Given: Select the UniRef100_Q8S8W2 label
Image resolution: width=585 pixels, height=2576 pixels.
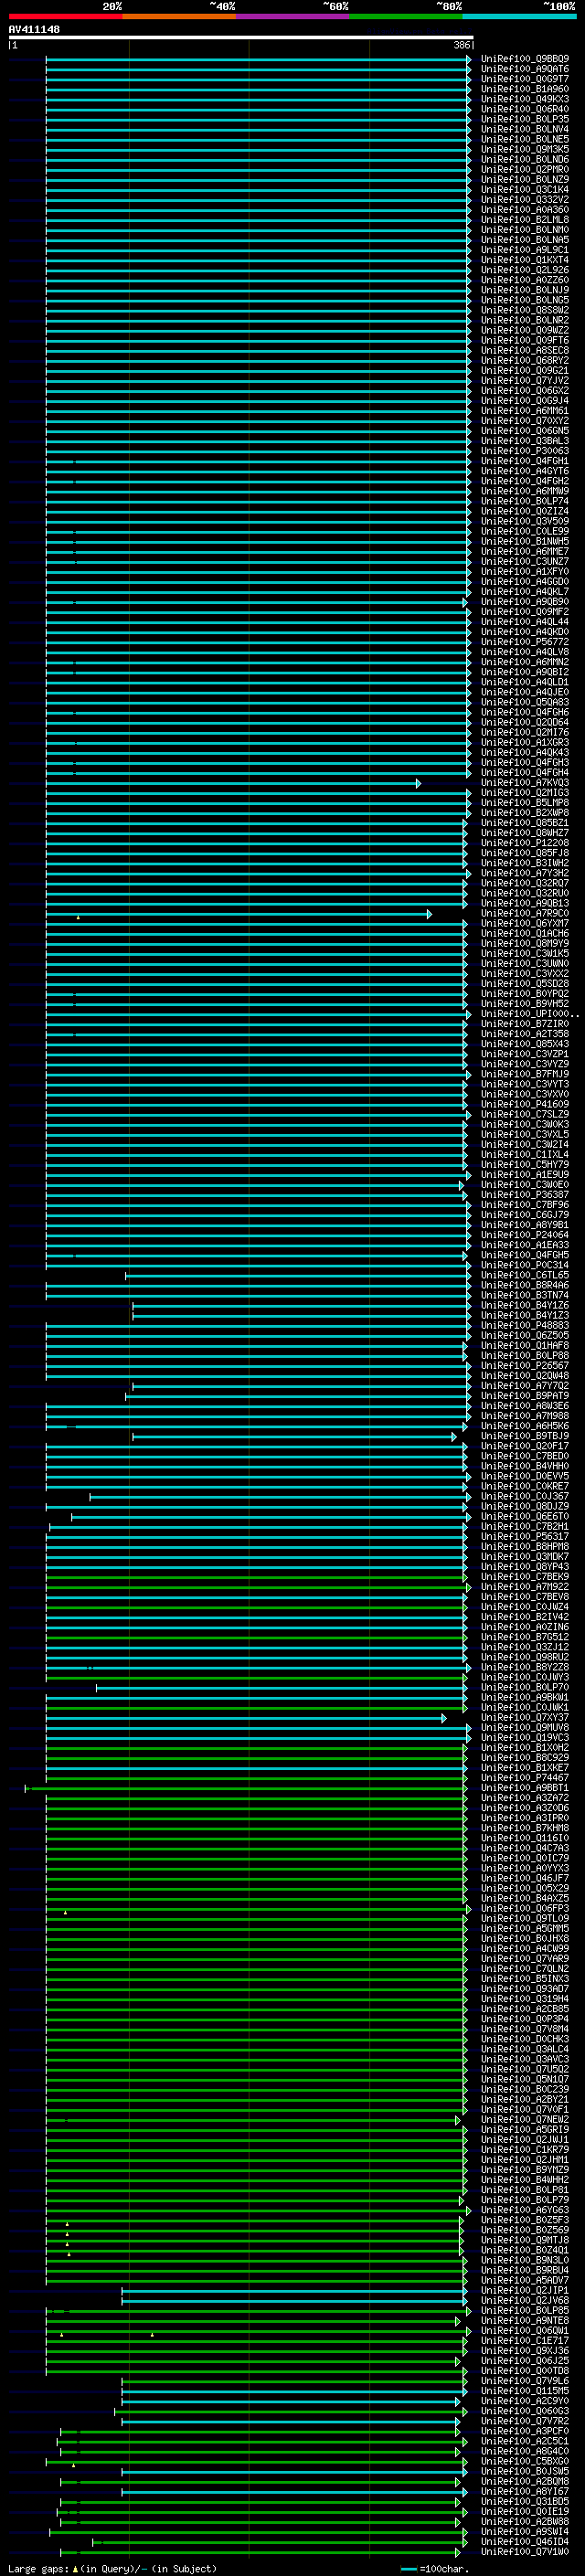Looking at the screenshot, I should pos(525,310).
